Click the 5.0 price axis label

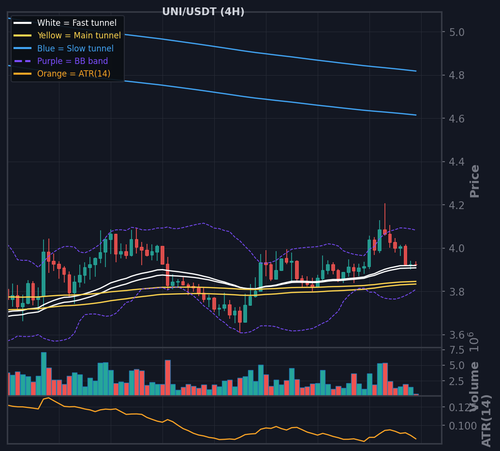click(456, 32)
